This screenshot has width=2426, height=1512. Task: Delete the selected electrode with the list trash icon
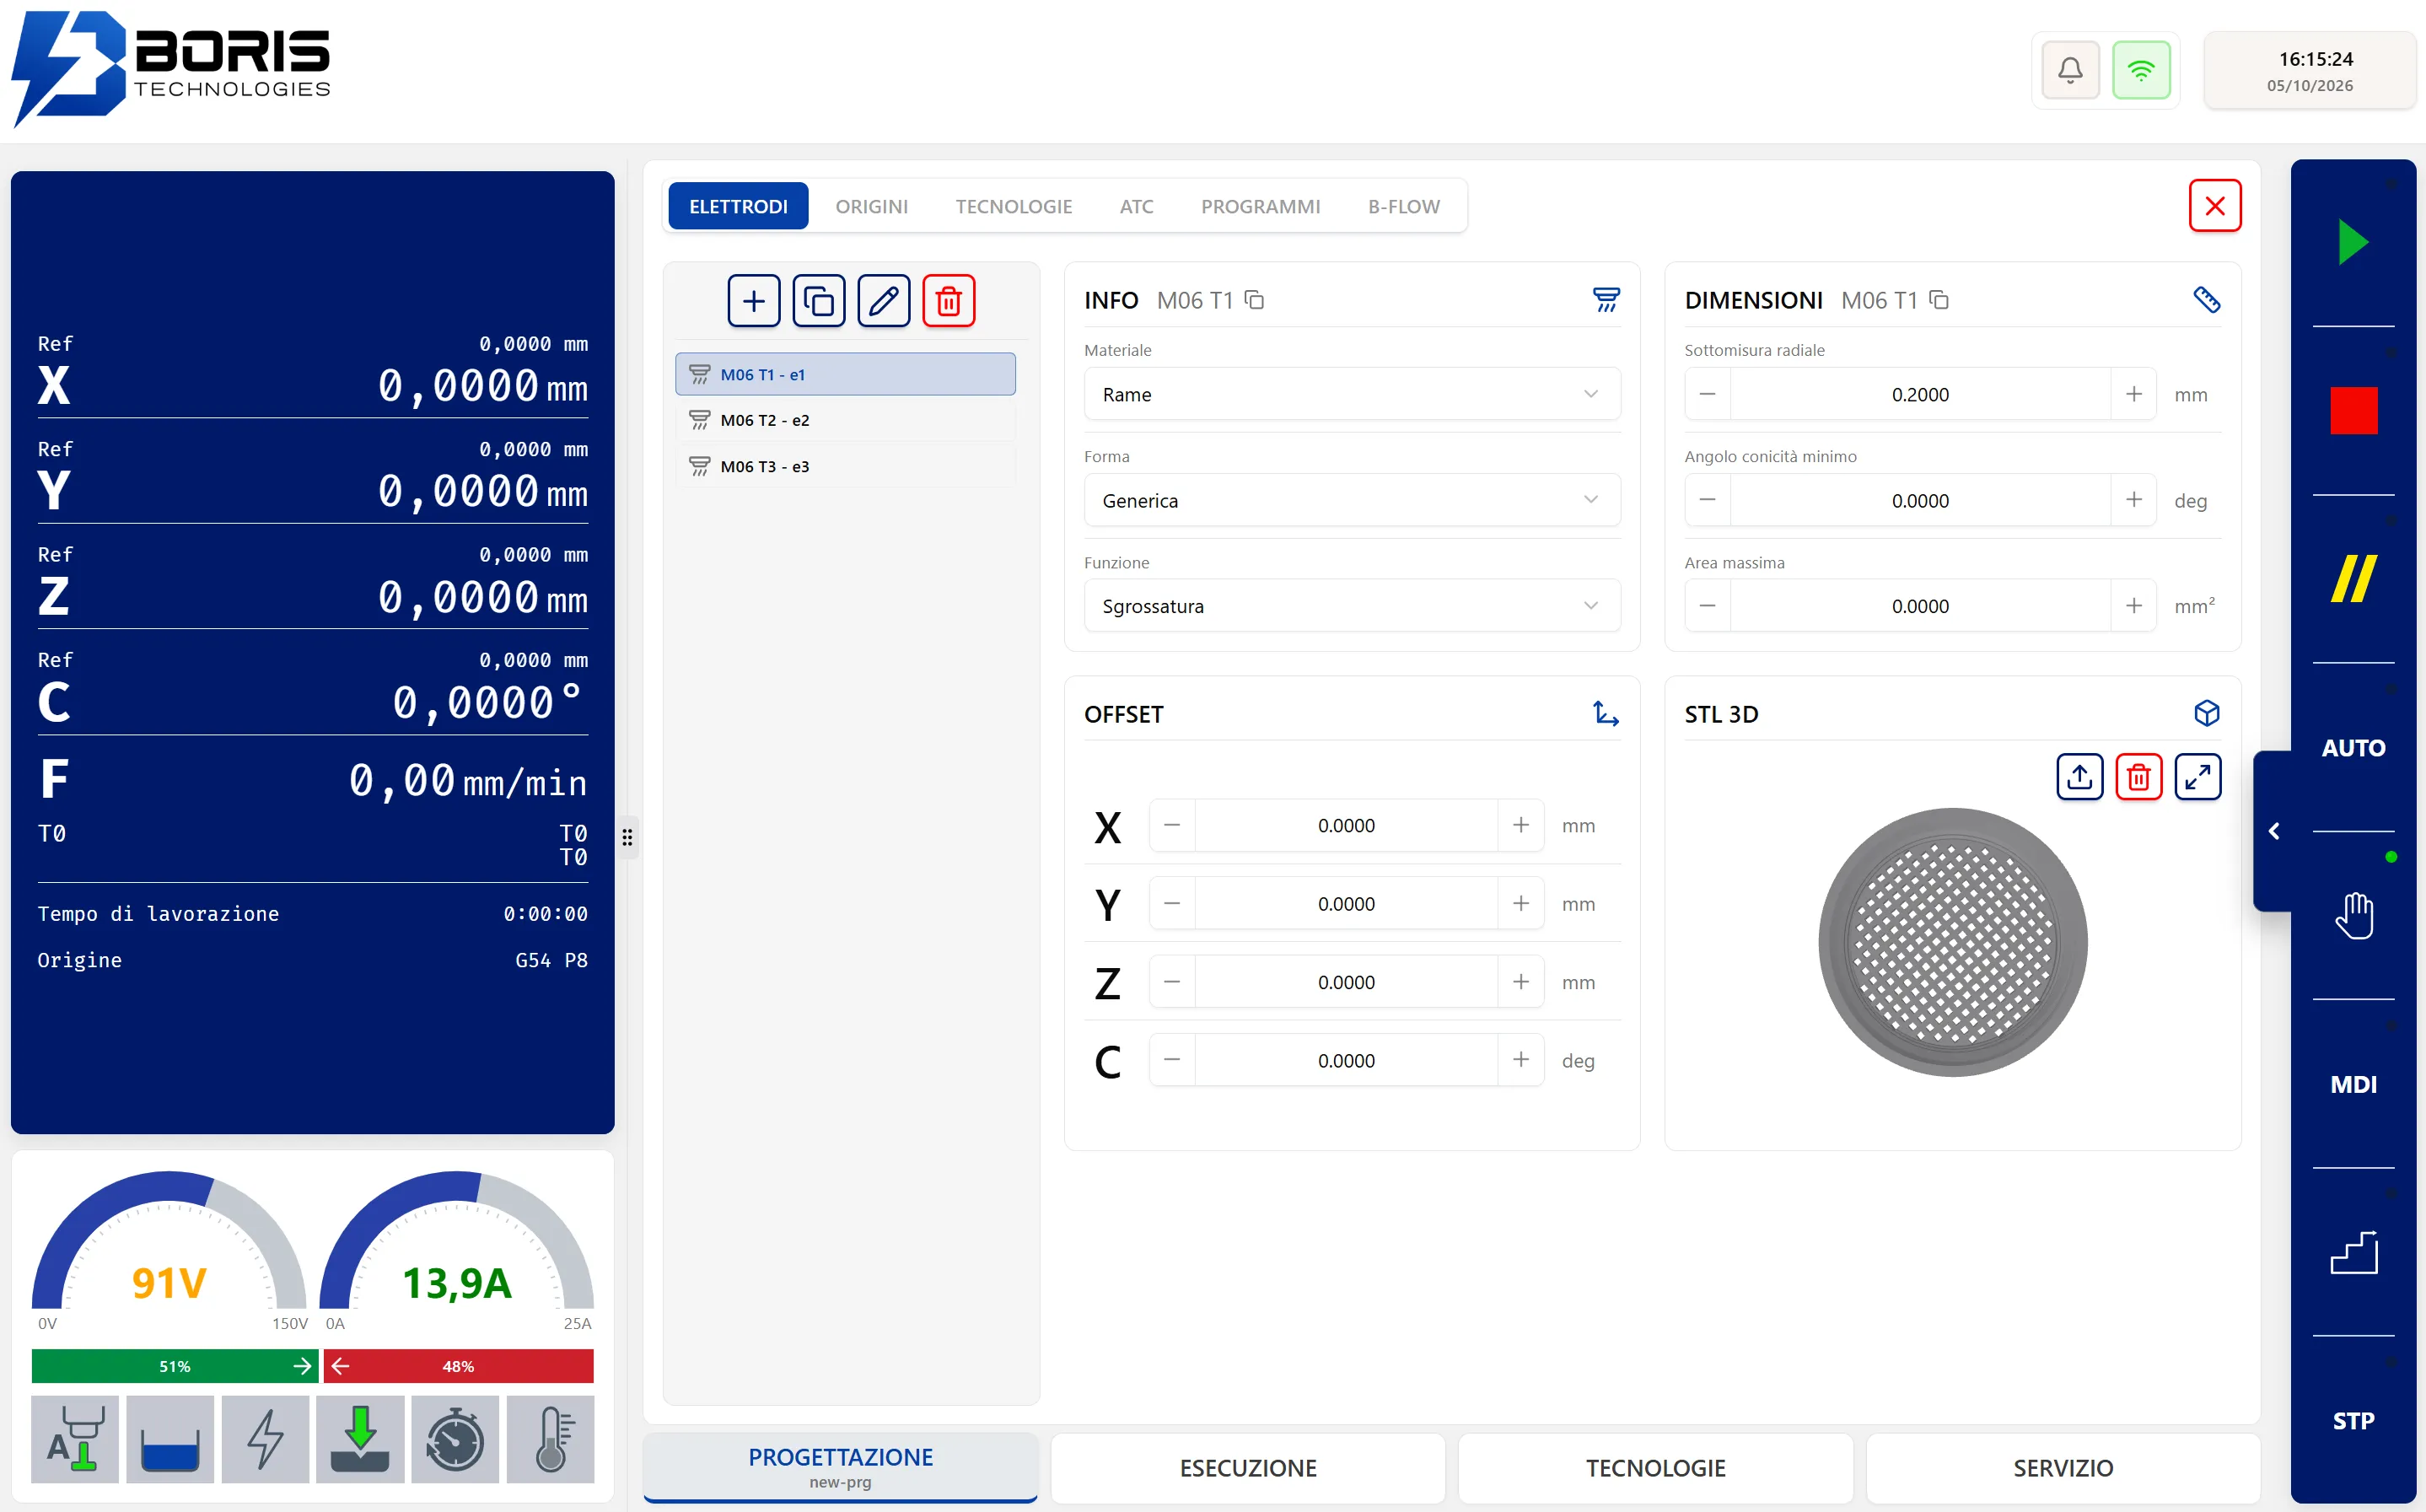pos(948,301)
